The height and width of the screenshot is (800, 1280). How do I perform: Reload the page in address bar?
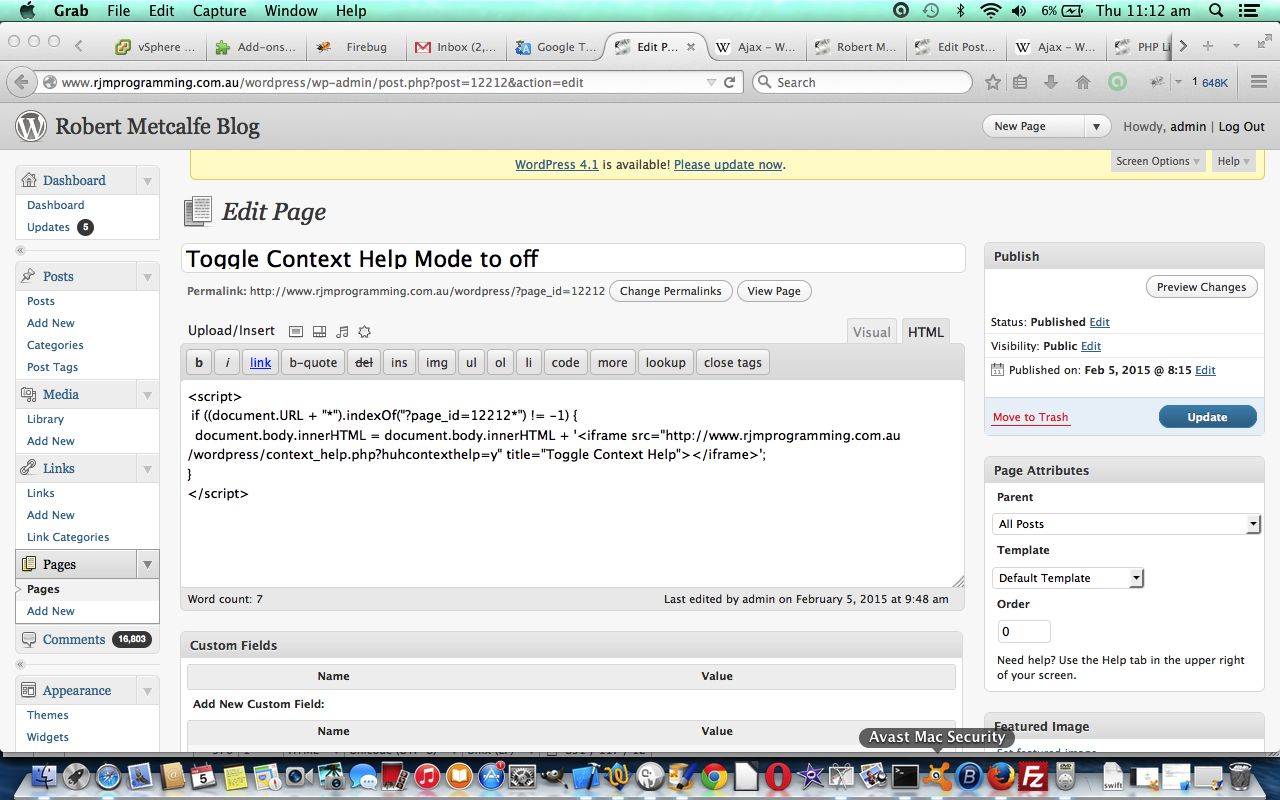click(x=730, y=82)
